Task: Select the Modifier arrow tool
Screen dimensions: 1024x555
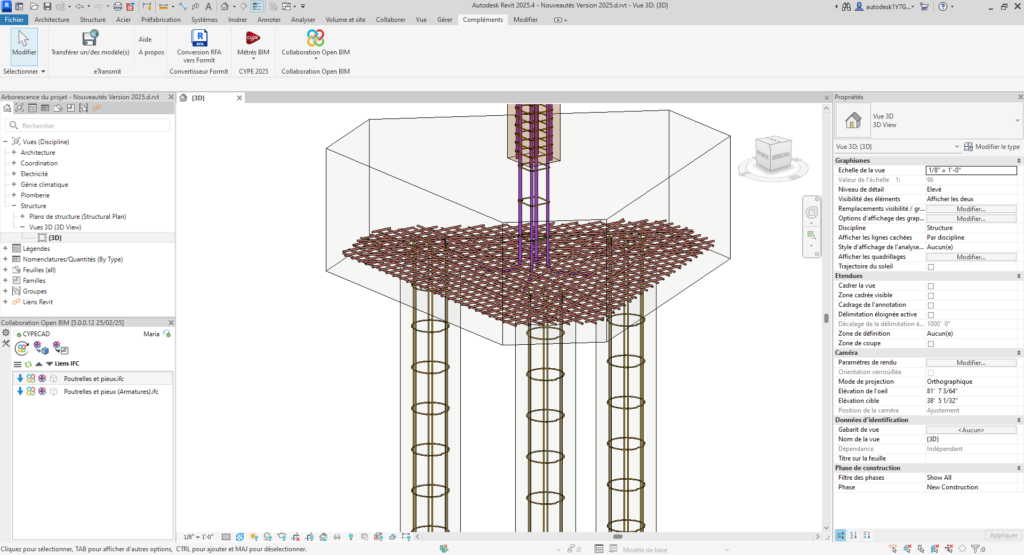Action: [x=24, y=39]
